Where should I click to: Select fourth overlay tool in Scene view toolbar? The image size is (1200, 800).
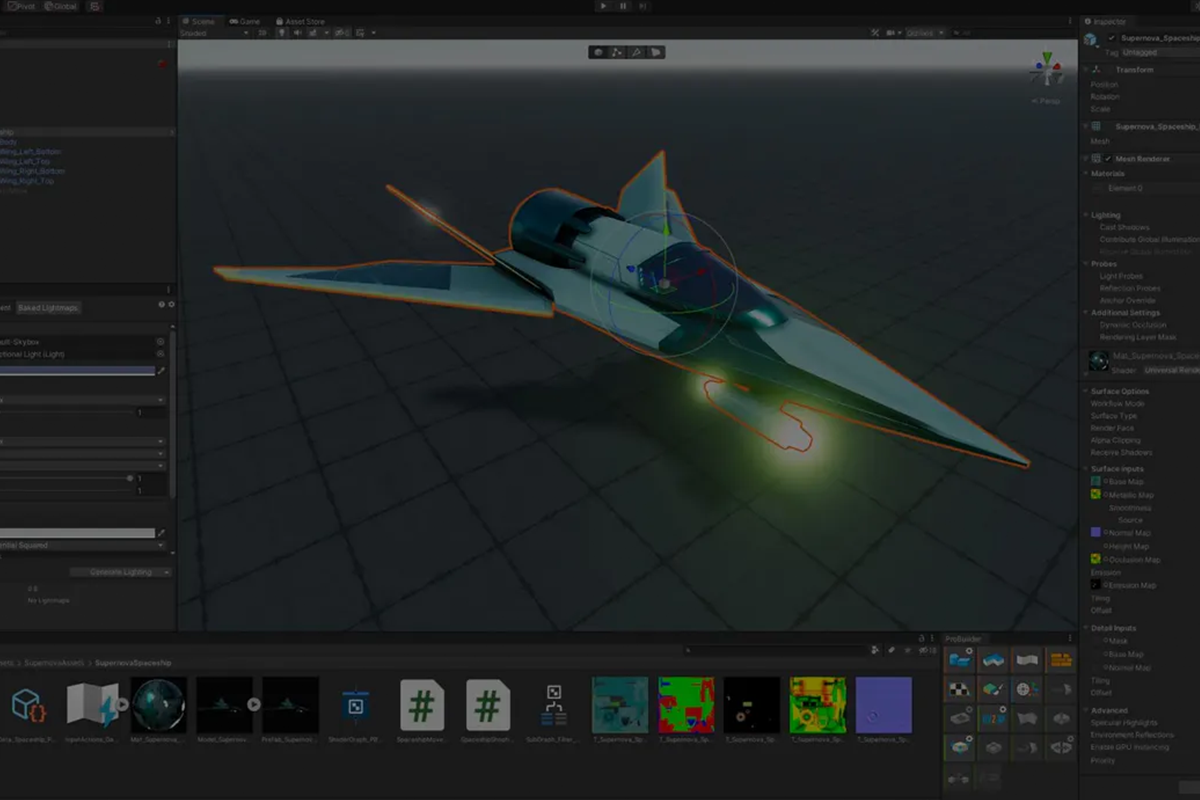[x=656, y=52]
